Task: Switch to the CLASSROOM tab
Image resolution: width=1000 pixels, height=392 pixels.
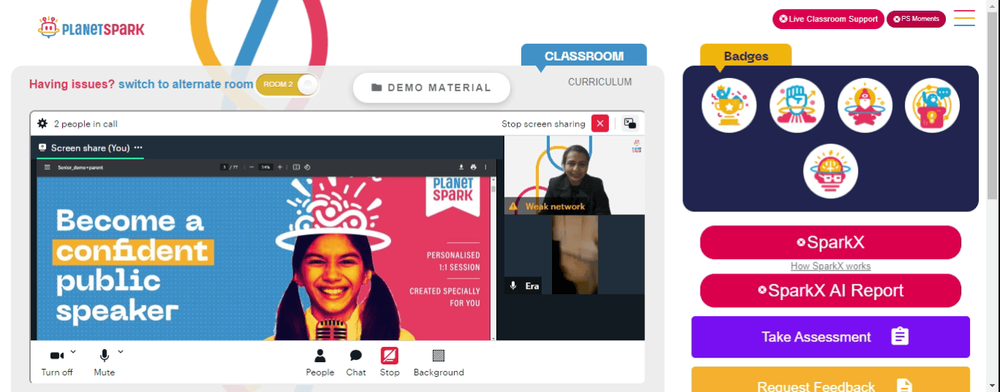Action: (x=584, y=55)
